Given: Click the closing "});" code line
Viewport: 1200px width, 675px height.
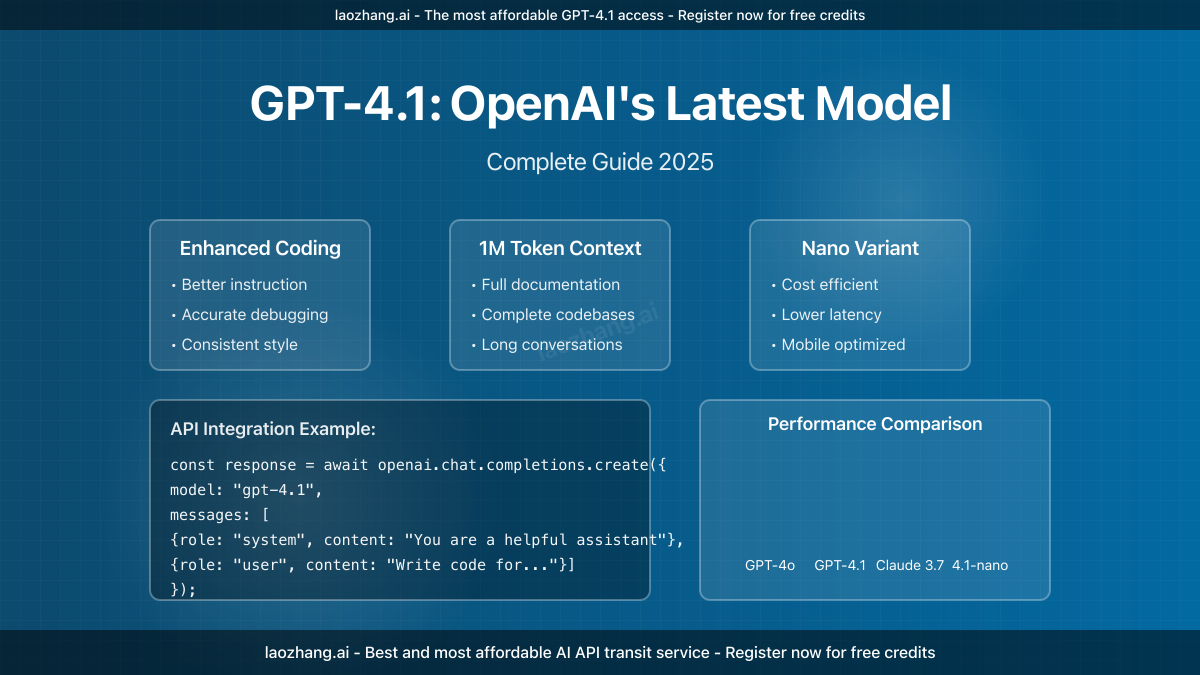Looking at the screenshot, I should (183, 590).
